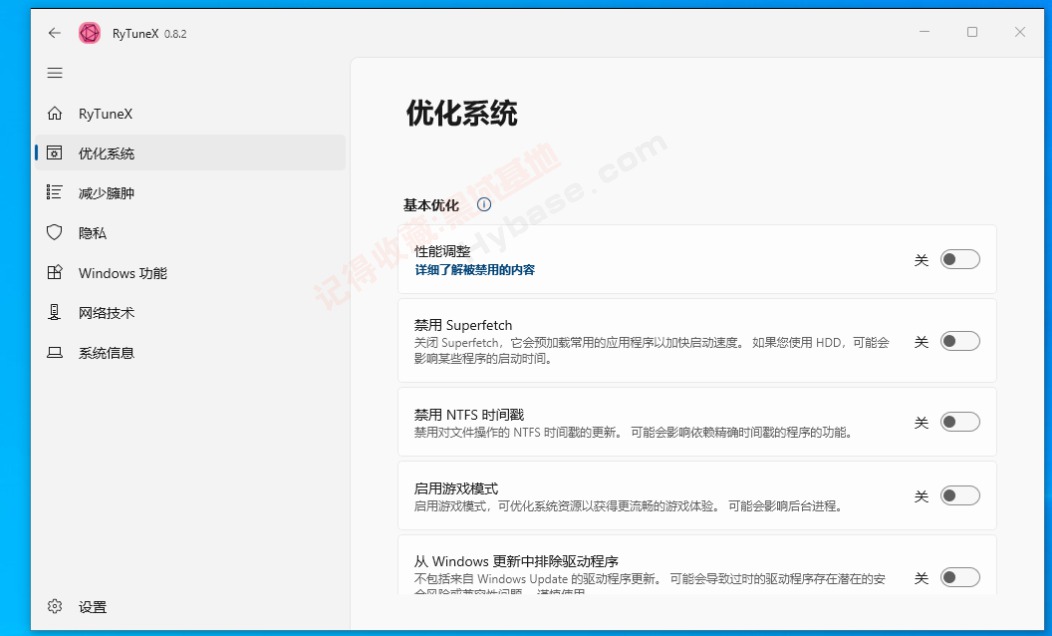Maximize the RyTuneX window
Viewport: 1052px width, 636px height.
[x=971, y=32]
